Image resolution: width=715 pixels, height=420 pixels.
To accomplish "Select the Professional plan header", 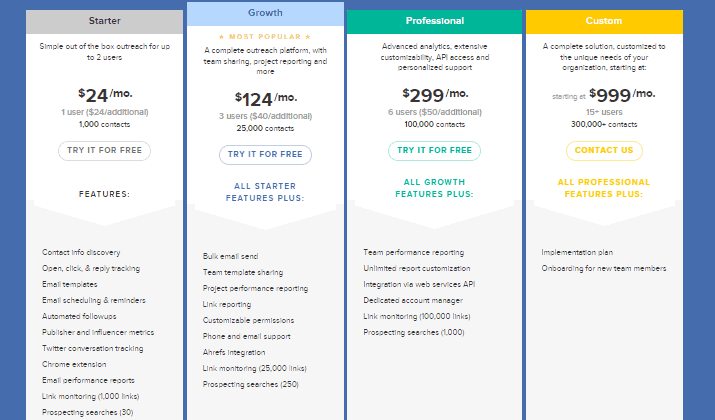I will pos(434,21).
